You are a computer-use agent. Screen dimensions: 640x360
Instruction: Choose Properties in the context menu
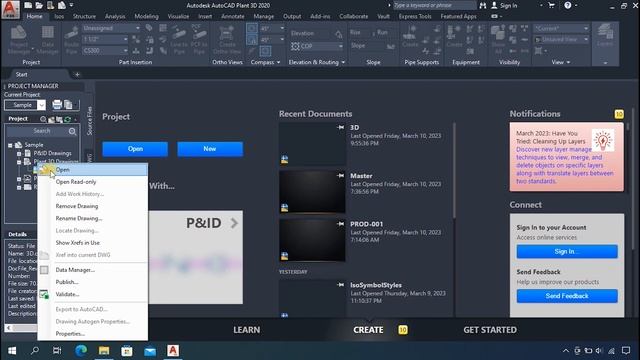click(x=93, y=333)
